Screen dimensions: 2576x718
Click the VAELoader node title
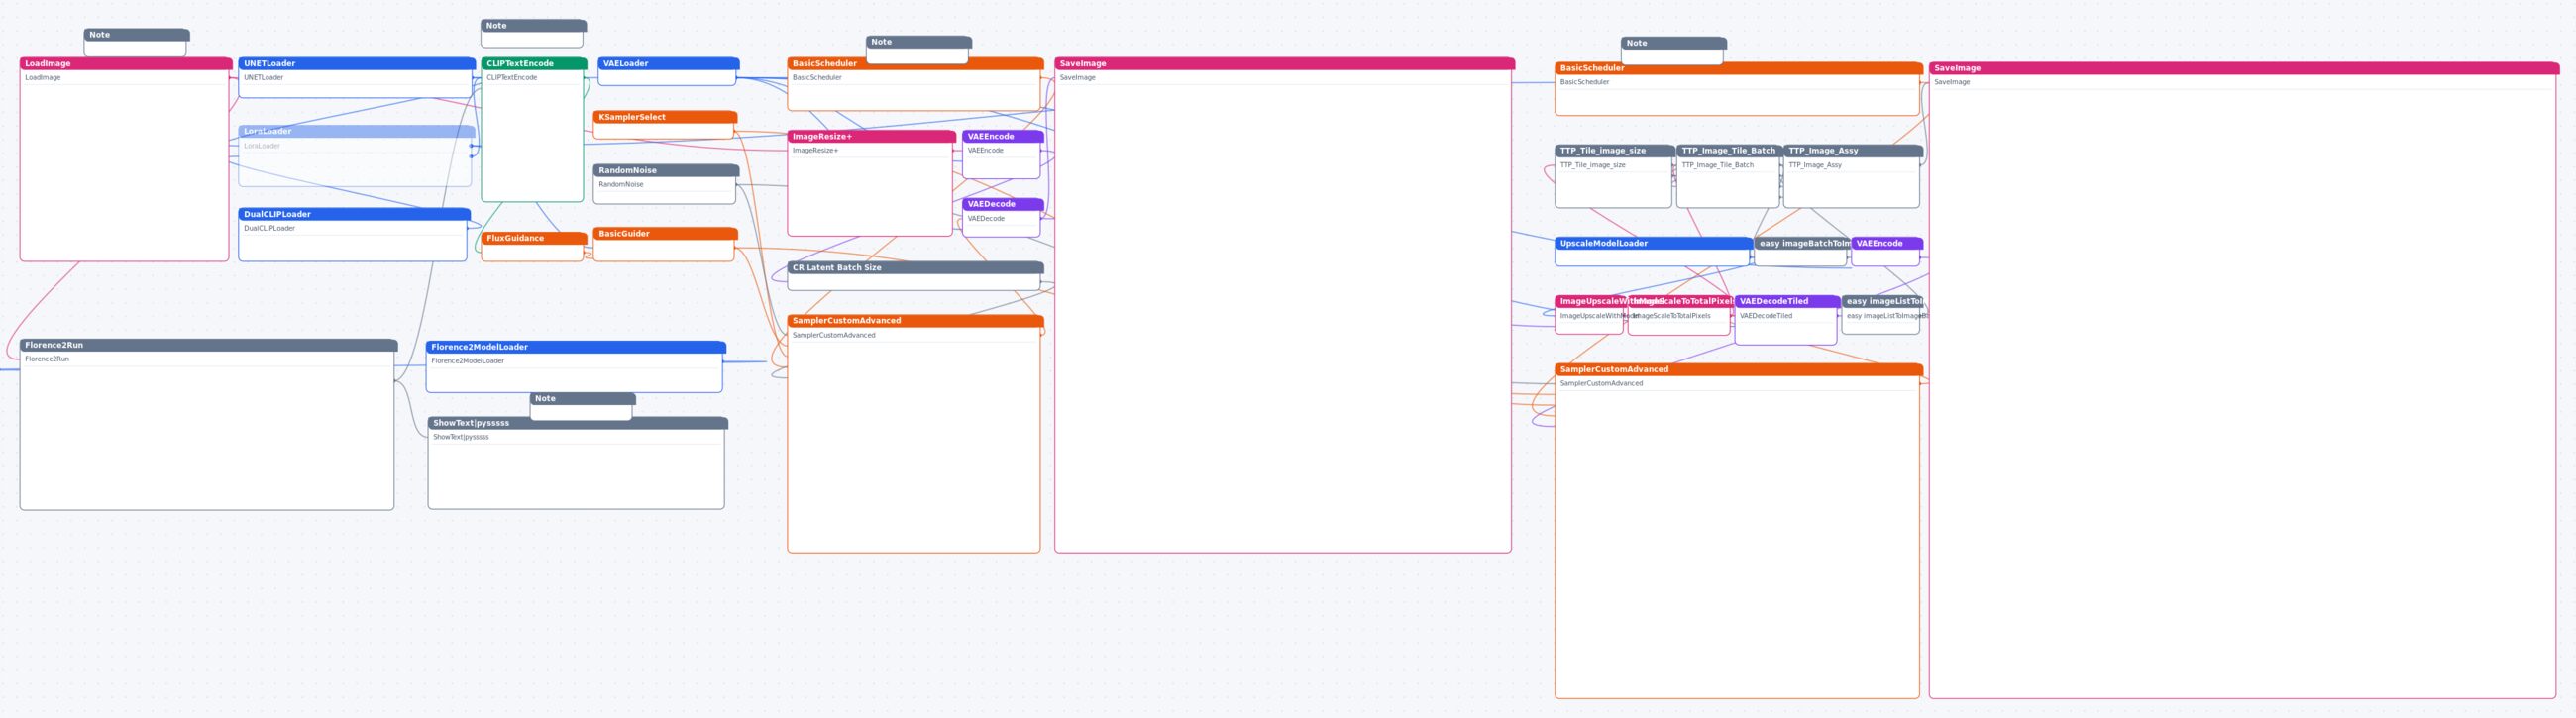tap(626, 63)
